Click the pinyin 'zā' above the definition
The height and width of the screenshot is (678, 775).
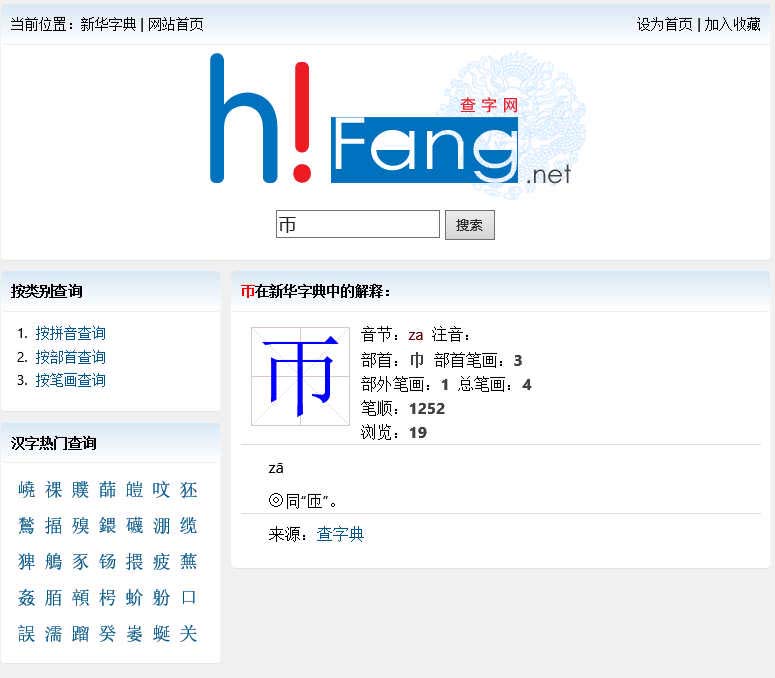click(x=276, y=468)
